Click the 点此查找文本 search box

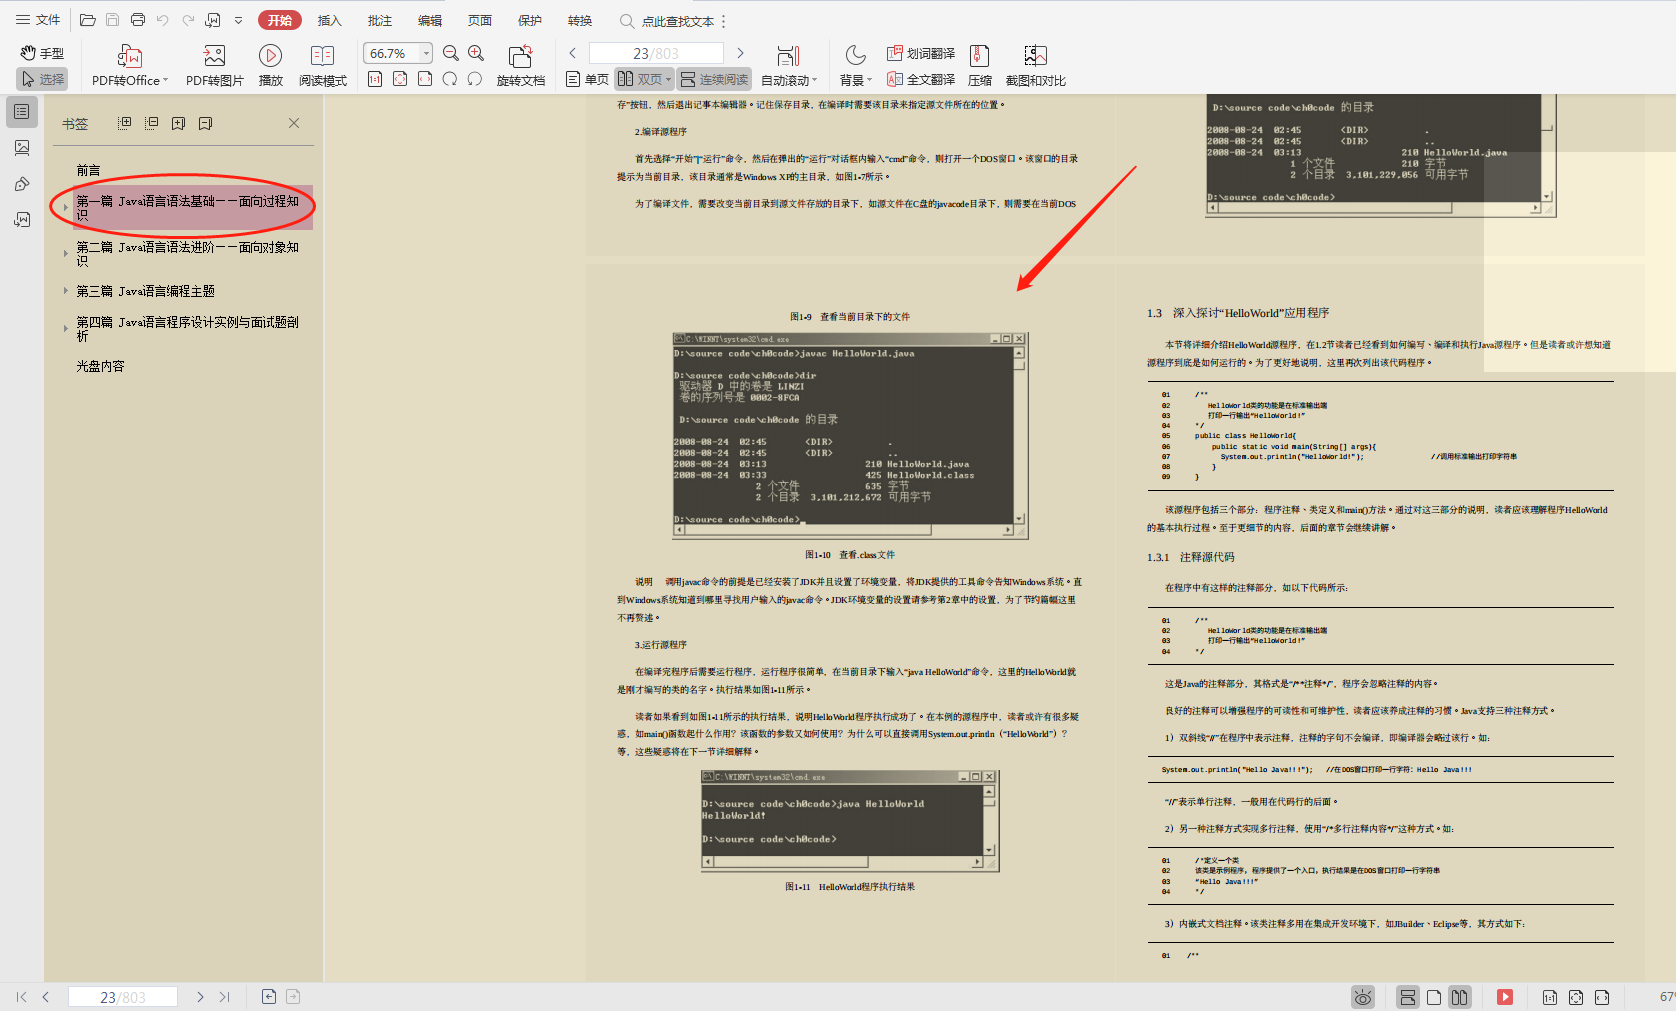[x=666, y=21]
